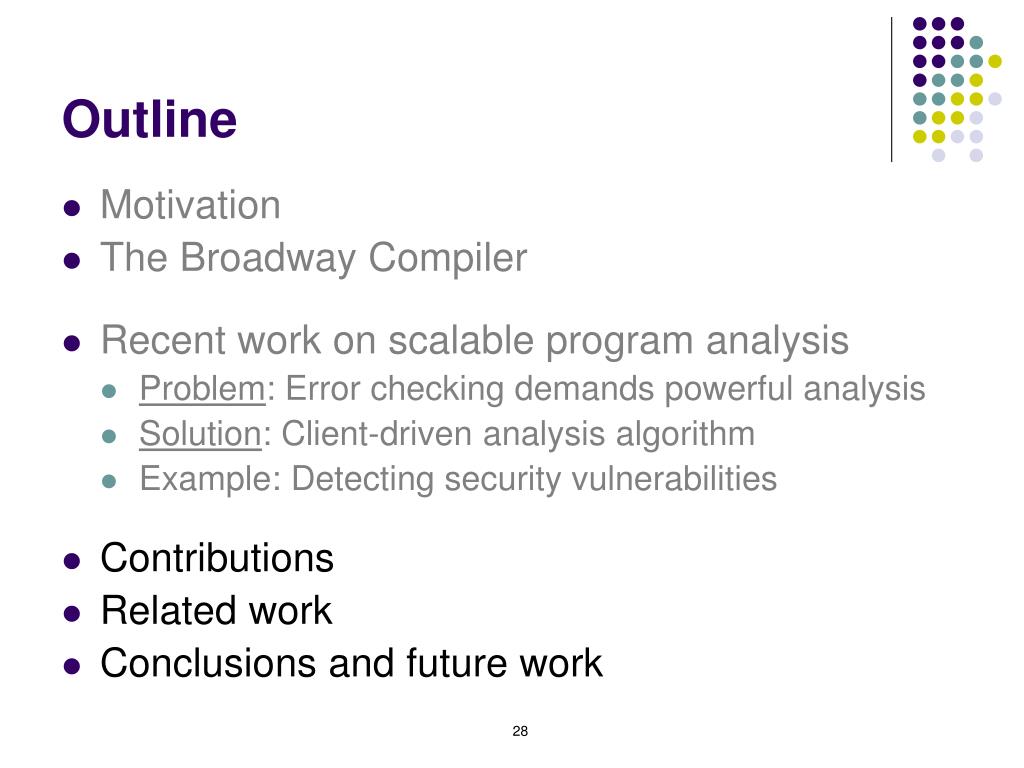Select "Conclusions and future work" text
Viewport: 1024px width, 768px height.
pyautogui.click(x=351, y=663)
